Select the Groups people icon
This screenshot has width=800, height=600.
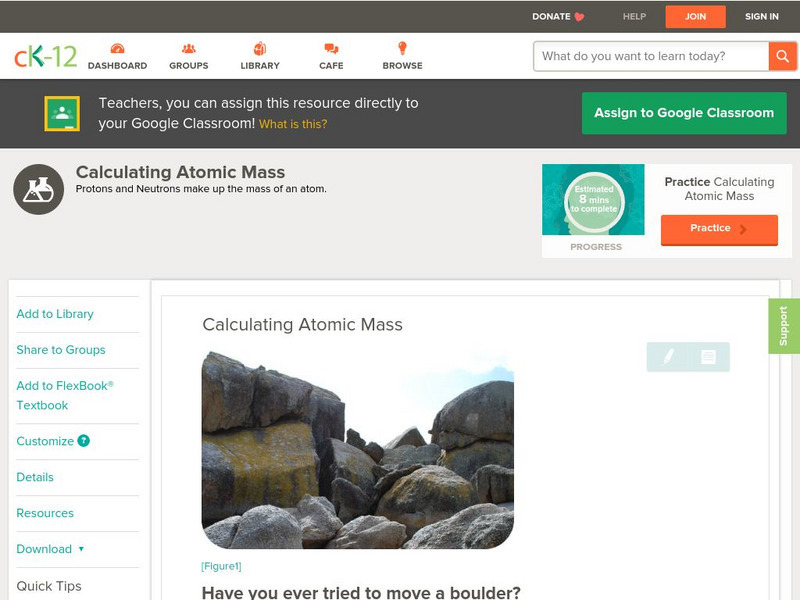tap(188, 46)
